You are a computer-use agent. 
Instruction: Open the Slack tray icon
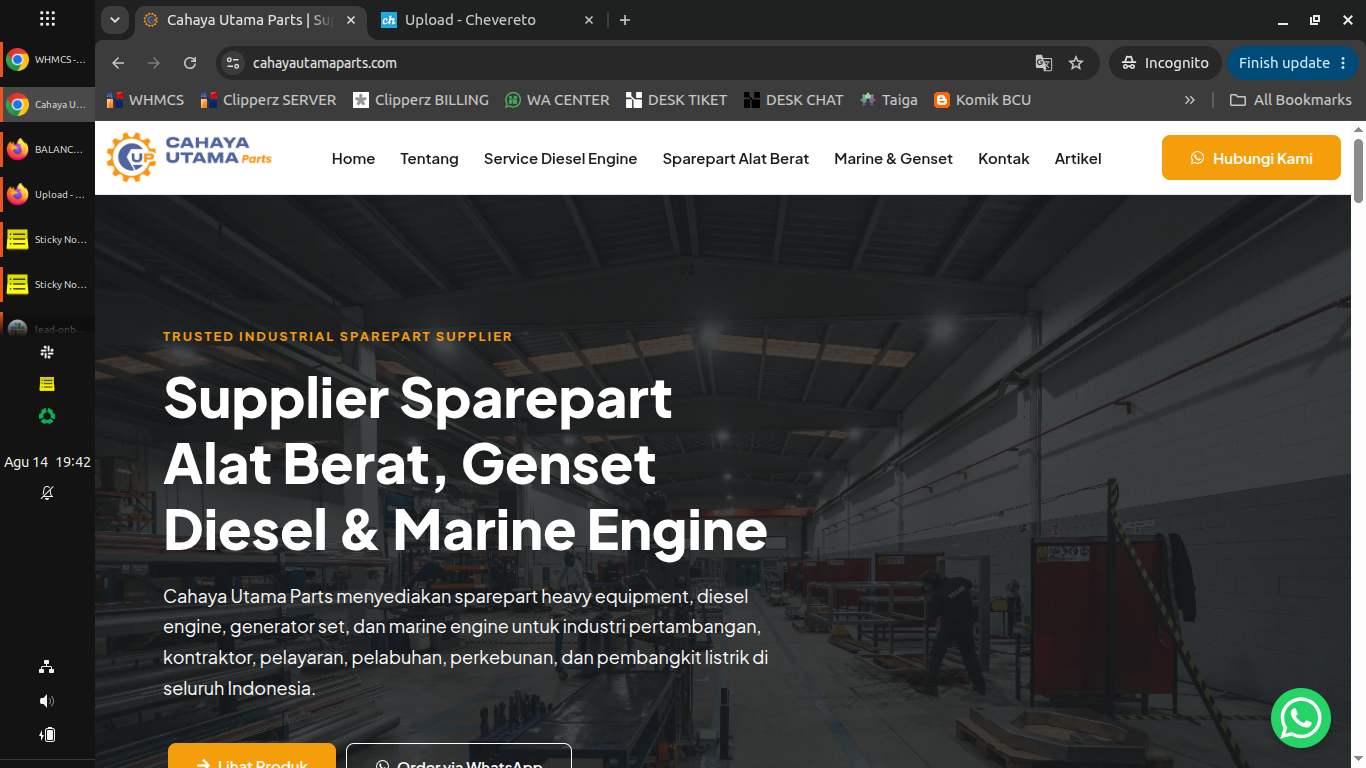pos(47,352)
